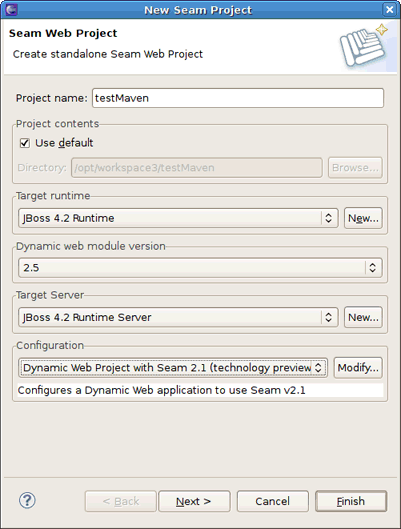This screenshot has width=401, height=529.
Task: Click the Eclipse icon in title bar
Action: [x=11, y=9]
